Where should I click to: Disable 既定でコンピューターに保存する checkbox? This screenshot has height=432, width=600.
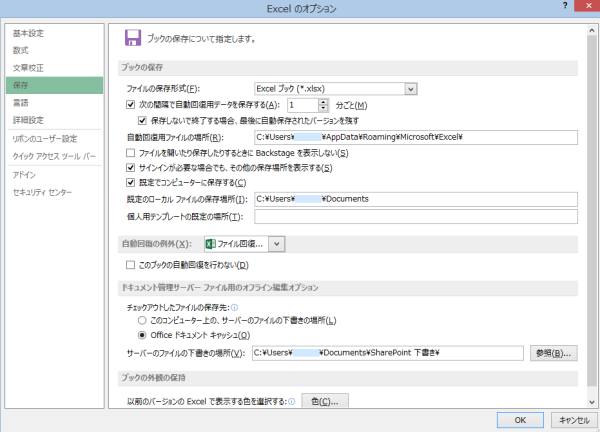click(x=132, y=183)
